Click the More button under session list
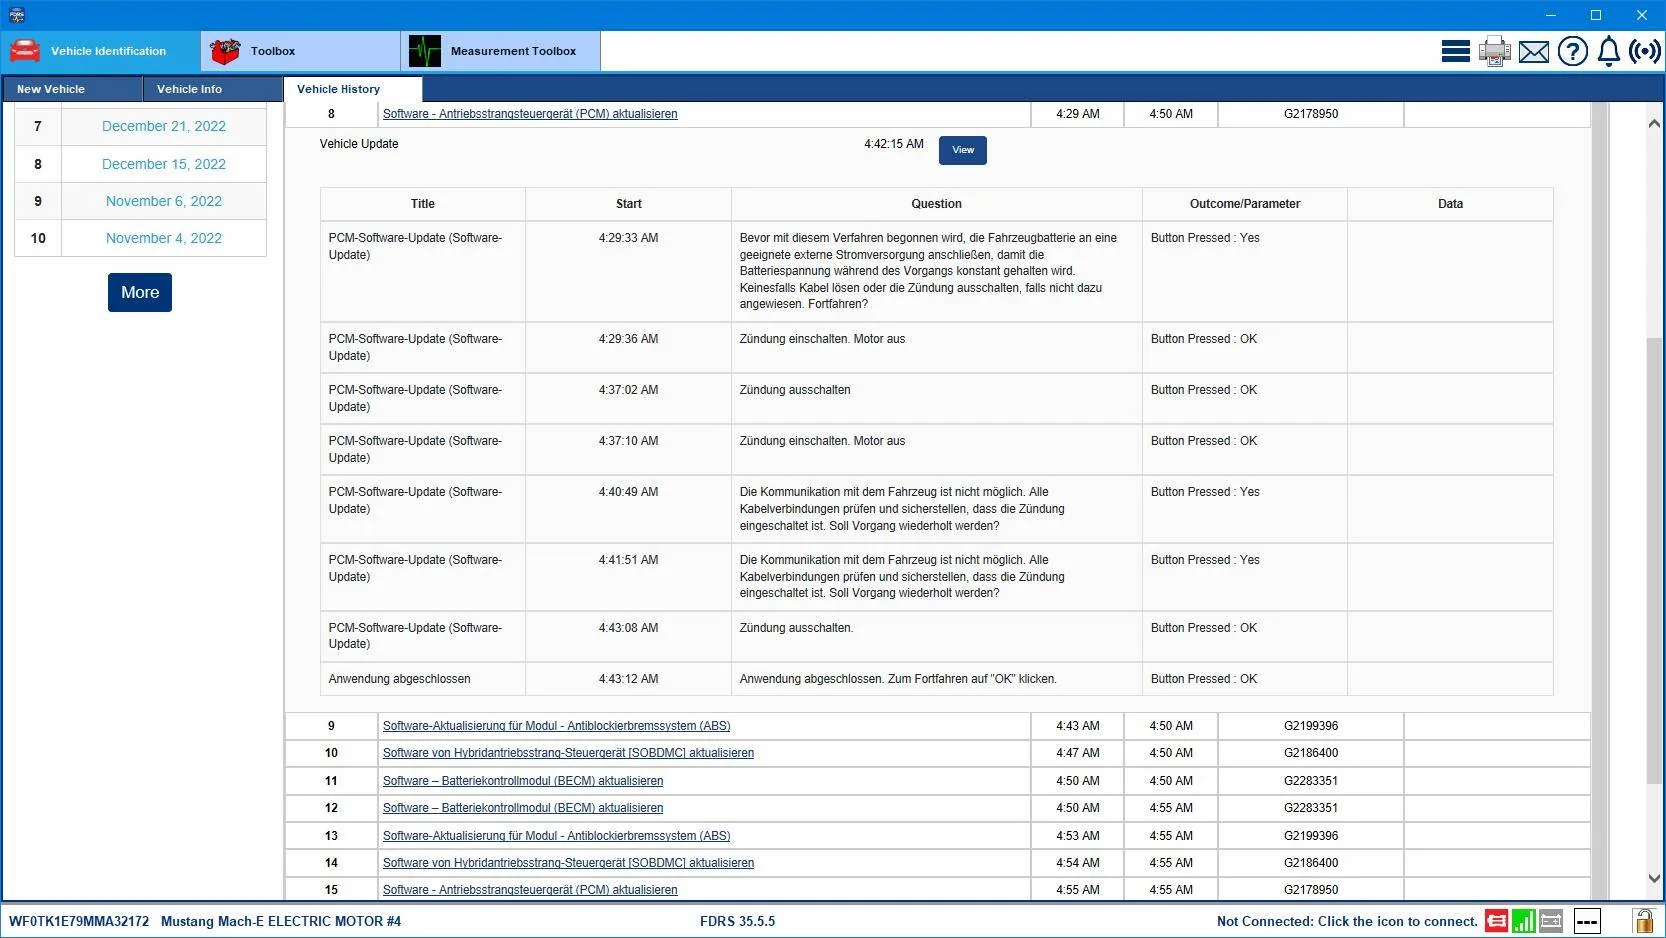This screenshot has width=1666, height=938. tap(140, 292)
